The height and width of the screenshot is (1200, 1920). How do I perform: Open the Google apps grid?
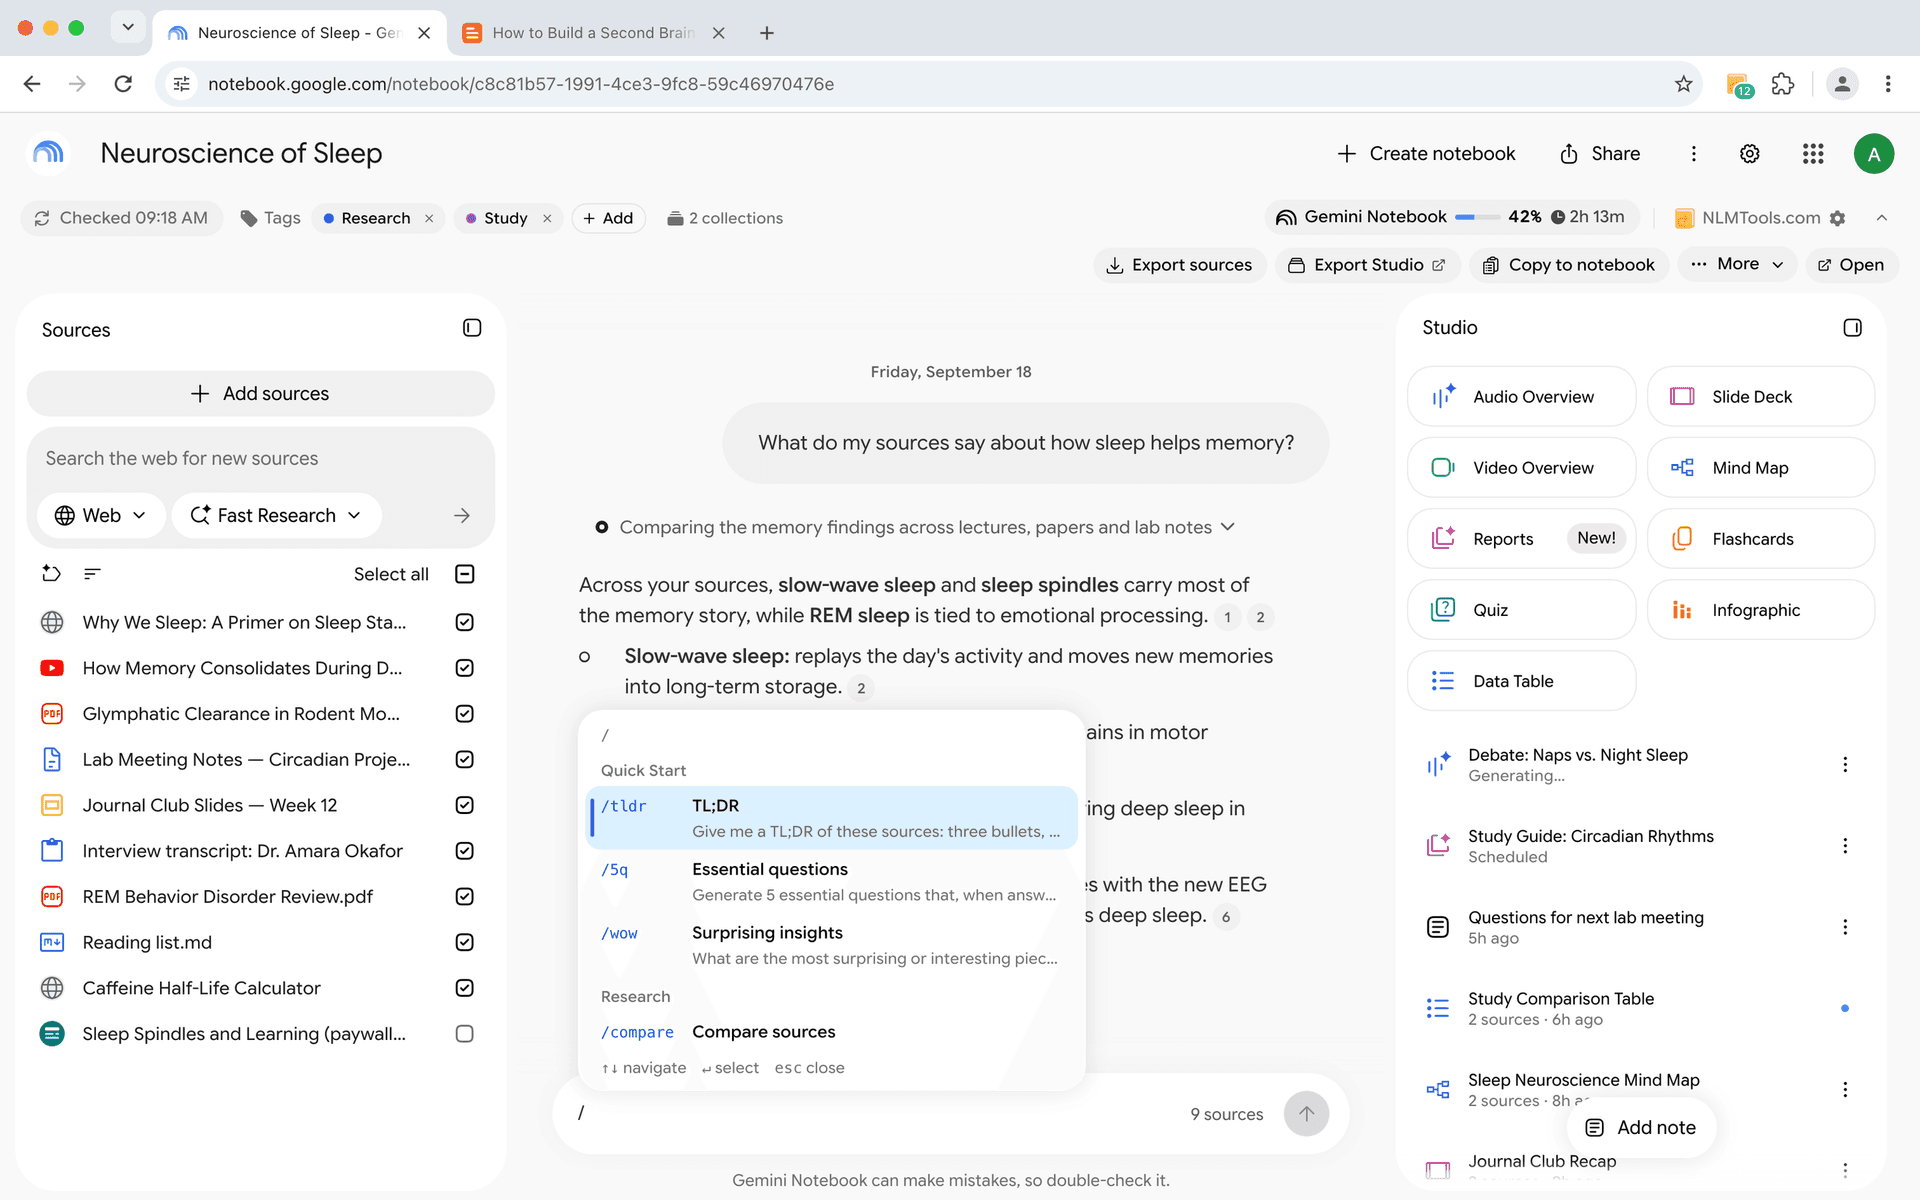click(x=1813, y=154)
